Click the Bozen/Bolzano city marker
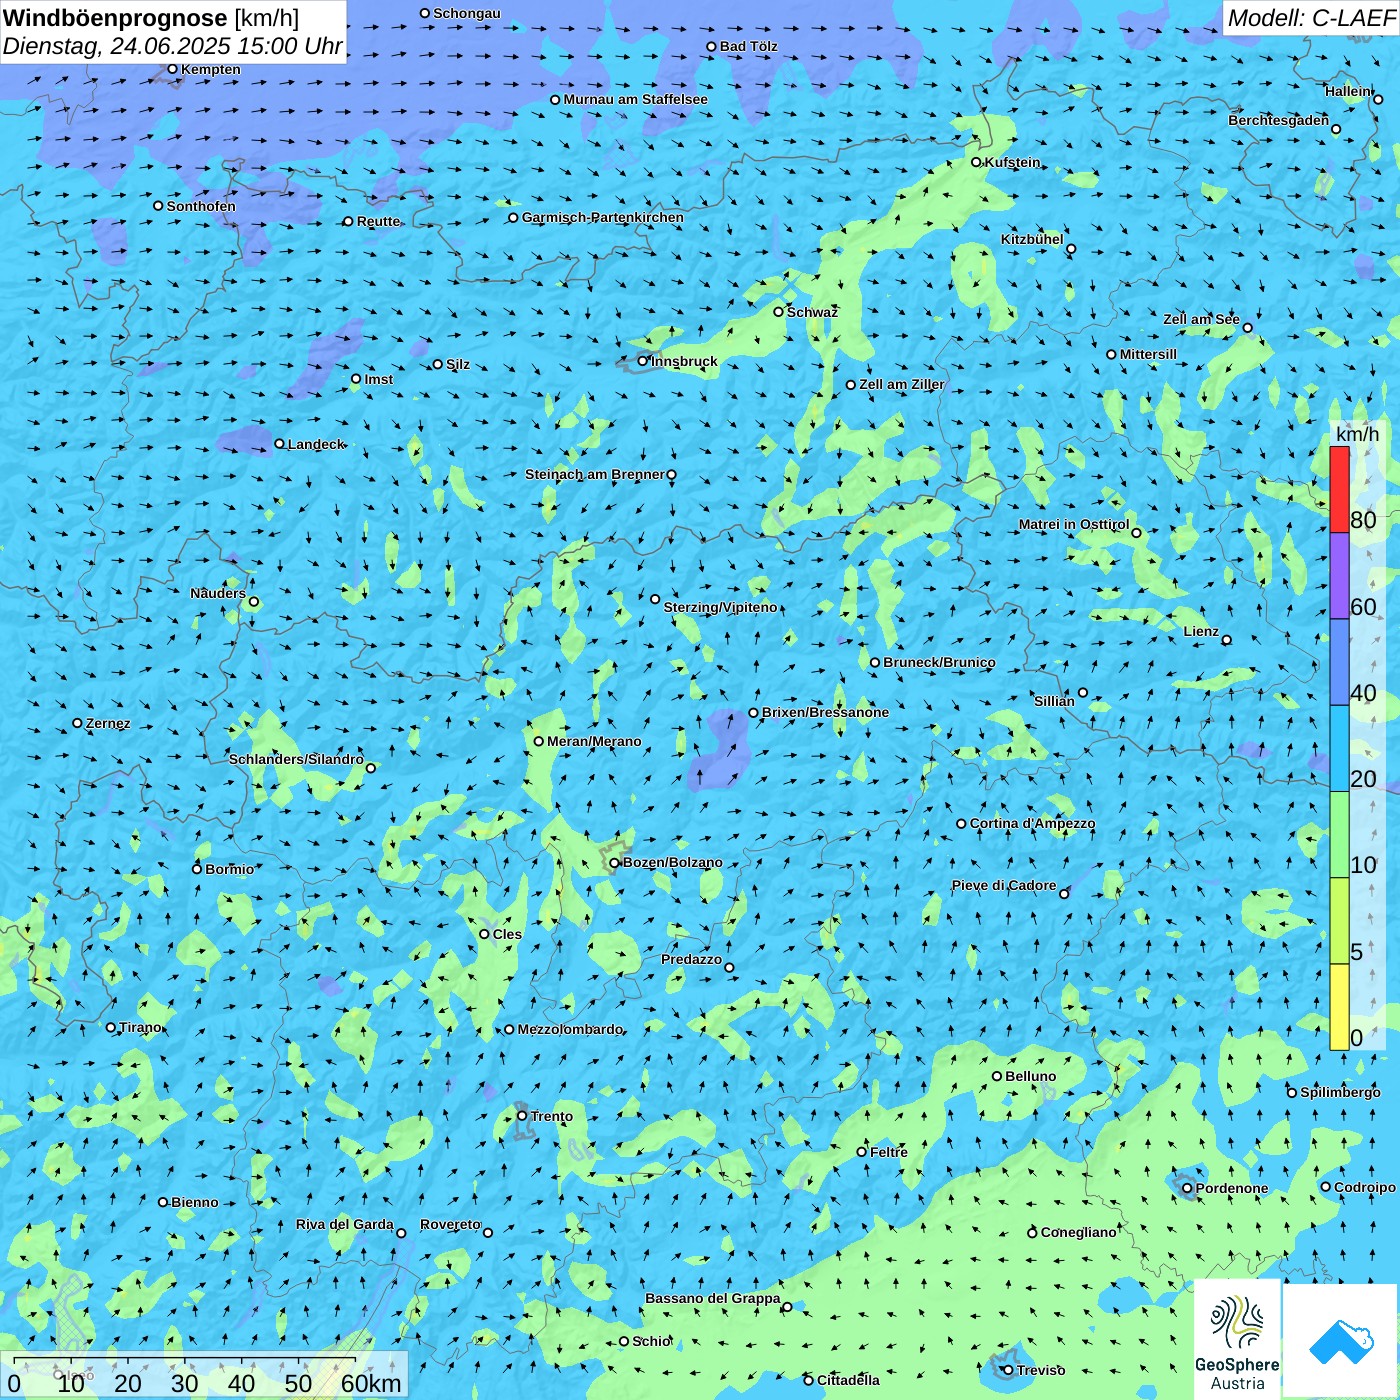Screen dimensions: 1400x1400 615,862
